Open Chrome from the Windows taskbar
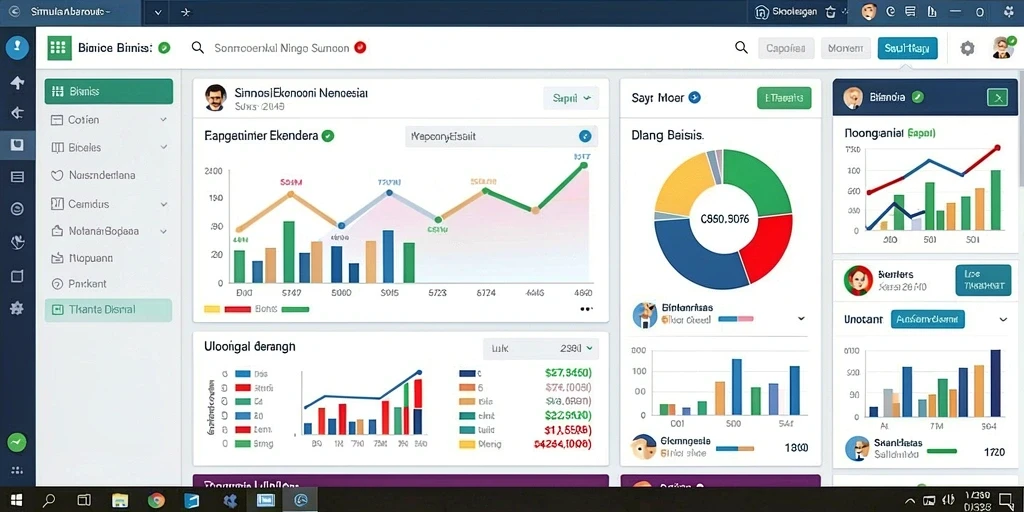 click(156, 500)
